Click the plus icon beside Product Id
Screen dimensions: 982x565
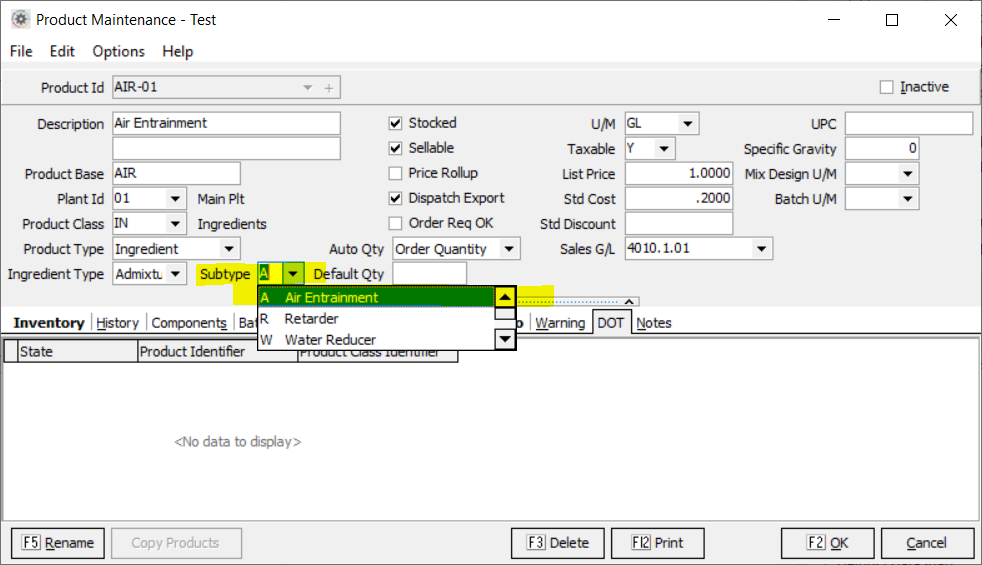click(x=329, y=88)
